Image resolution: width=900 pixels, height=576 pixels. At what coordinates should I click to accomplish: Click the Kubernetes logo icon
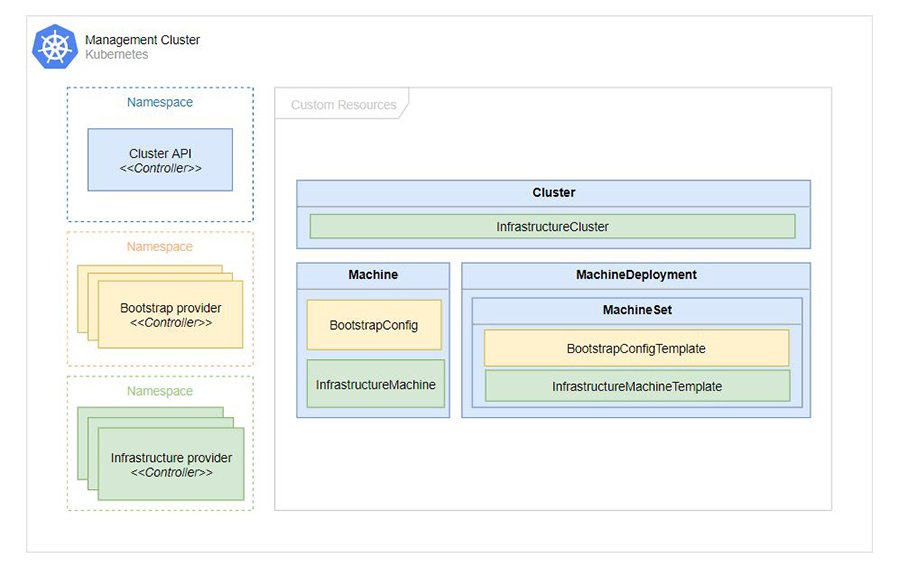pyautogui.click(x=55, y=46)
